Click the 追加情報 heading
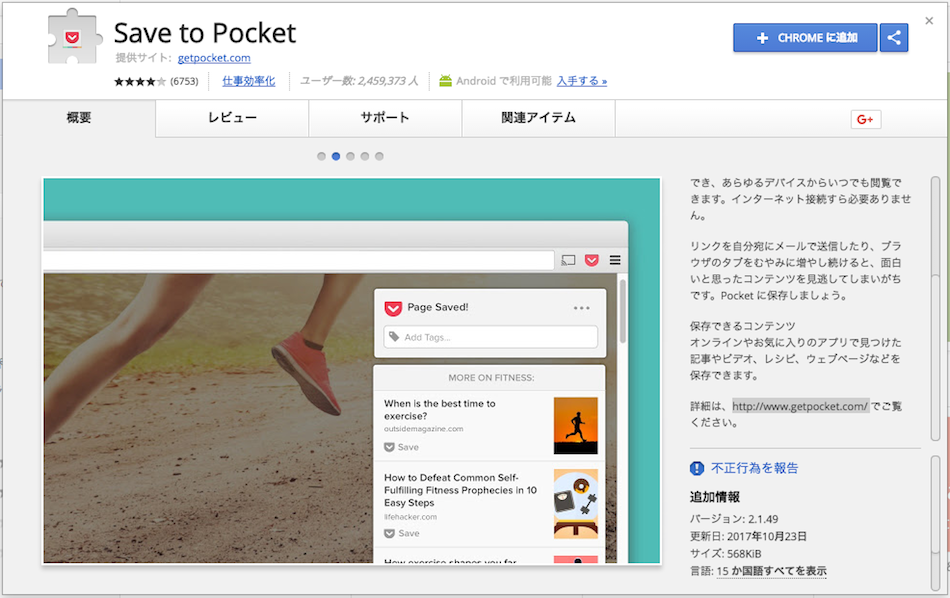 715,497
